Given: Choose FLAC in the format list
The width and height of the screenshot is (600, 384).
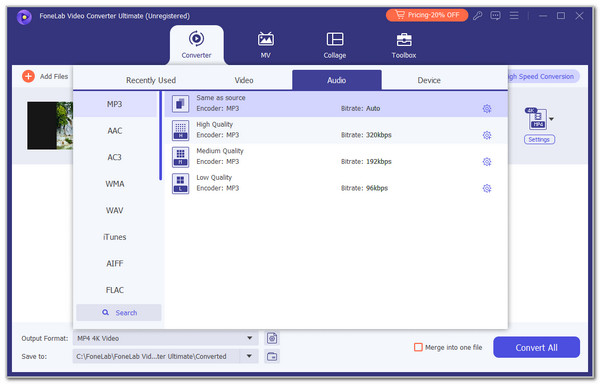Looking at the screenshot, I should 115,290.
